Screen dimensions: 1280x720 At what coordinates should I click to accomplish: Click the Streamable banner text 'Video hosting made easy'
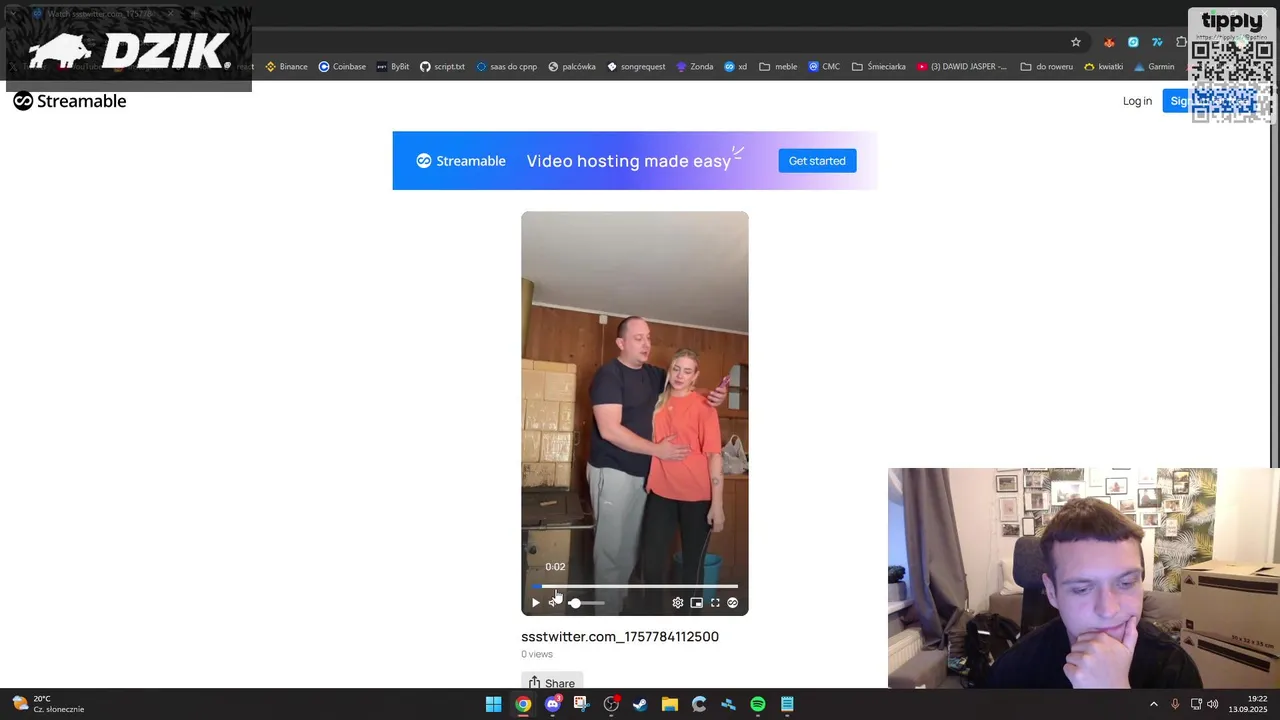click(x=629, y=161)
